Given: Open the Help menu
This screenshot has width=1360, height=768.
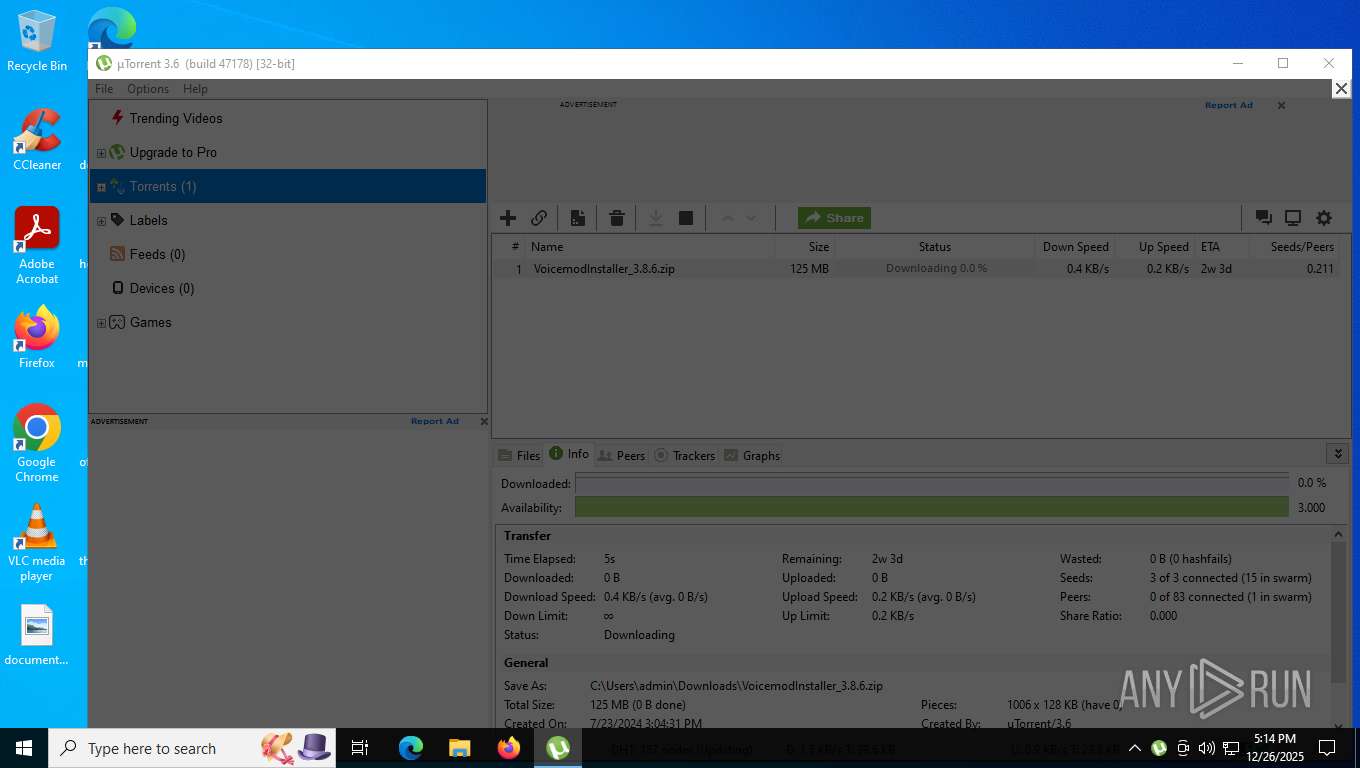Looking at the screenshot, I should [195, 89].
